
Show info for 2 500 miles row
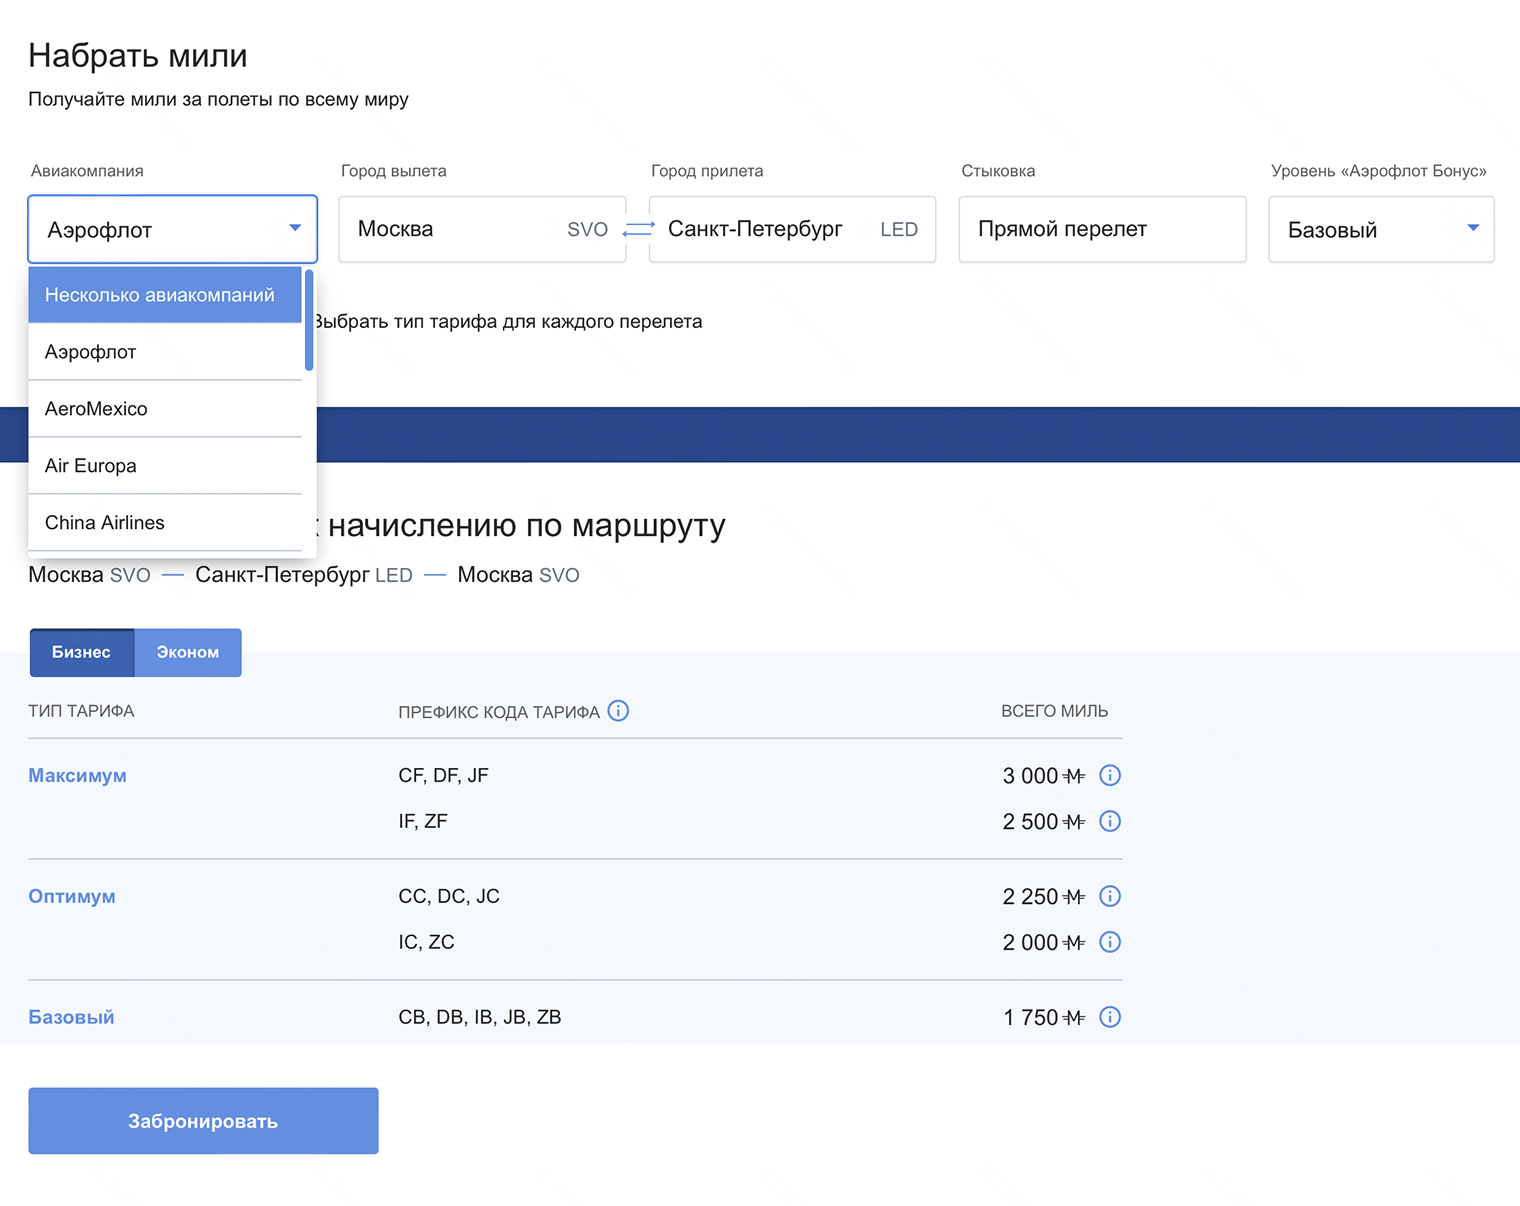(1110, 821)
